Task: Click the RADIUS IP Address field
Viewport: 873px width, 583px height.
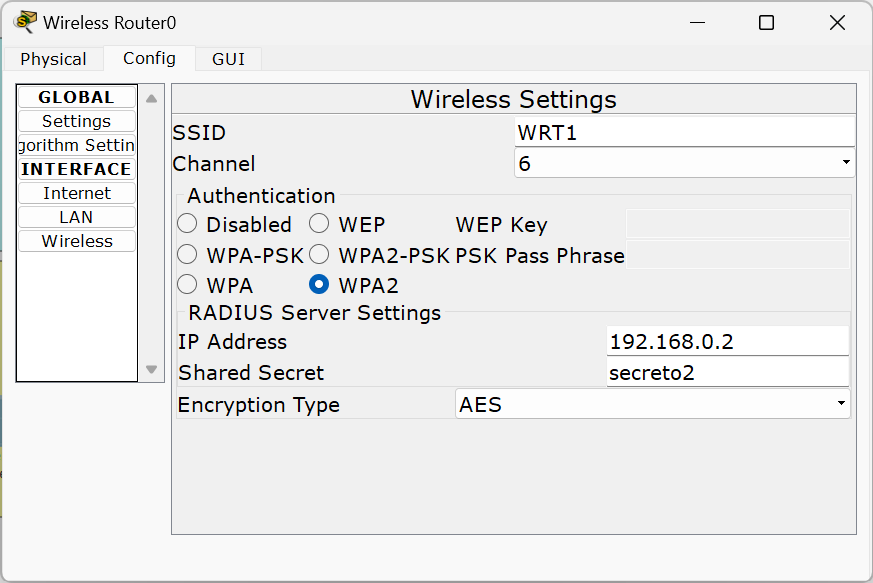Action: pos(727,341)
